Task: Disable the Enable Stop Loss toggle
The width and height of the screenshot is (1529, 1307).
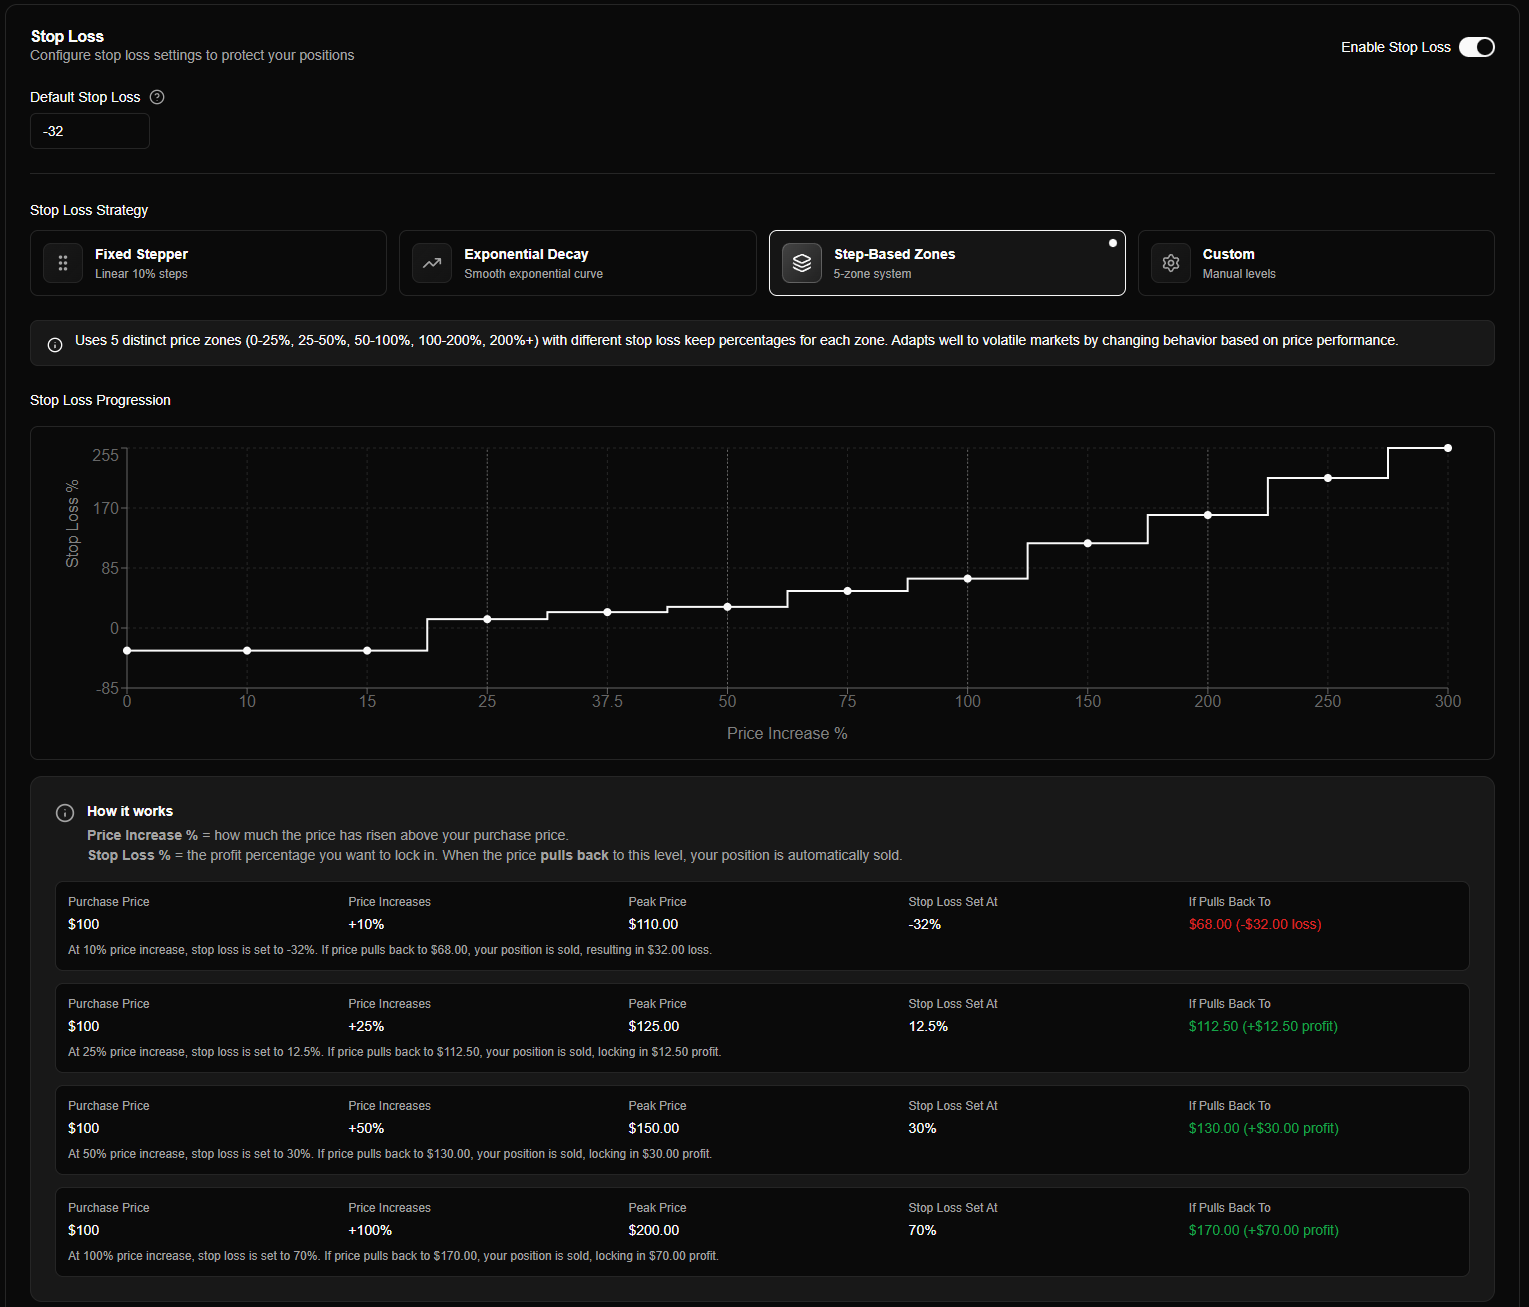Action: (1476, 46)
